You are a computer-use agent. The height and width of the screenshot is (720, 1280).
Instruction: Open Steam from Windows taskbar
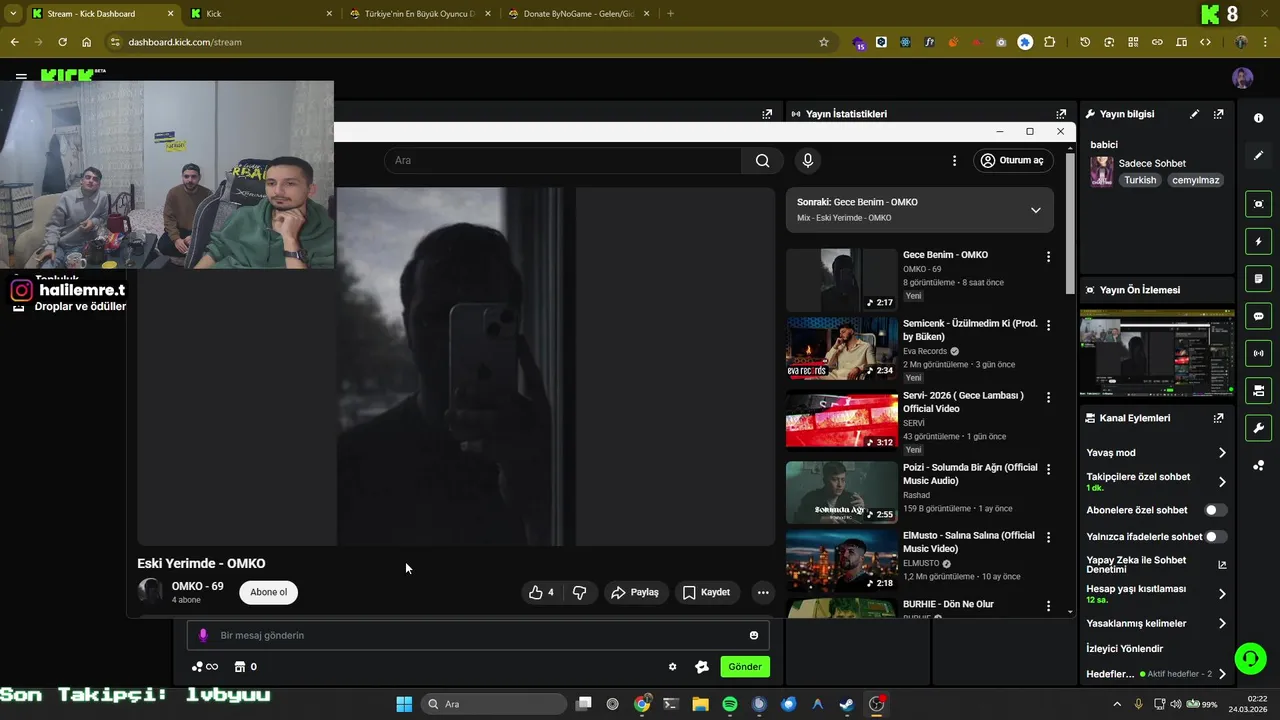coord(846,704)
